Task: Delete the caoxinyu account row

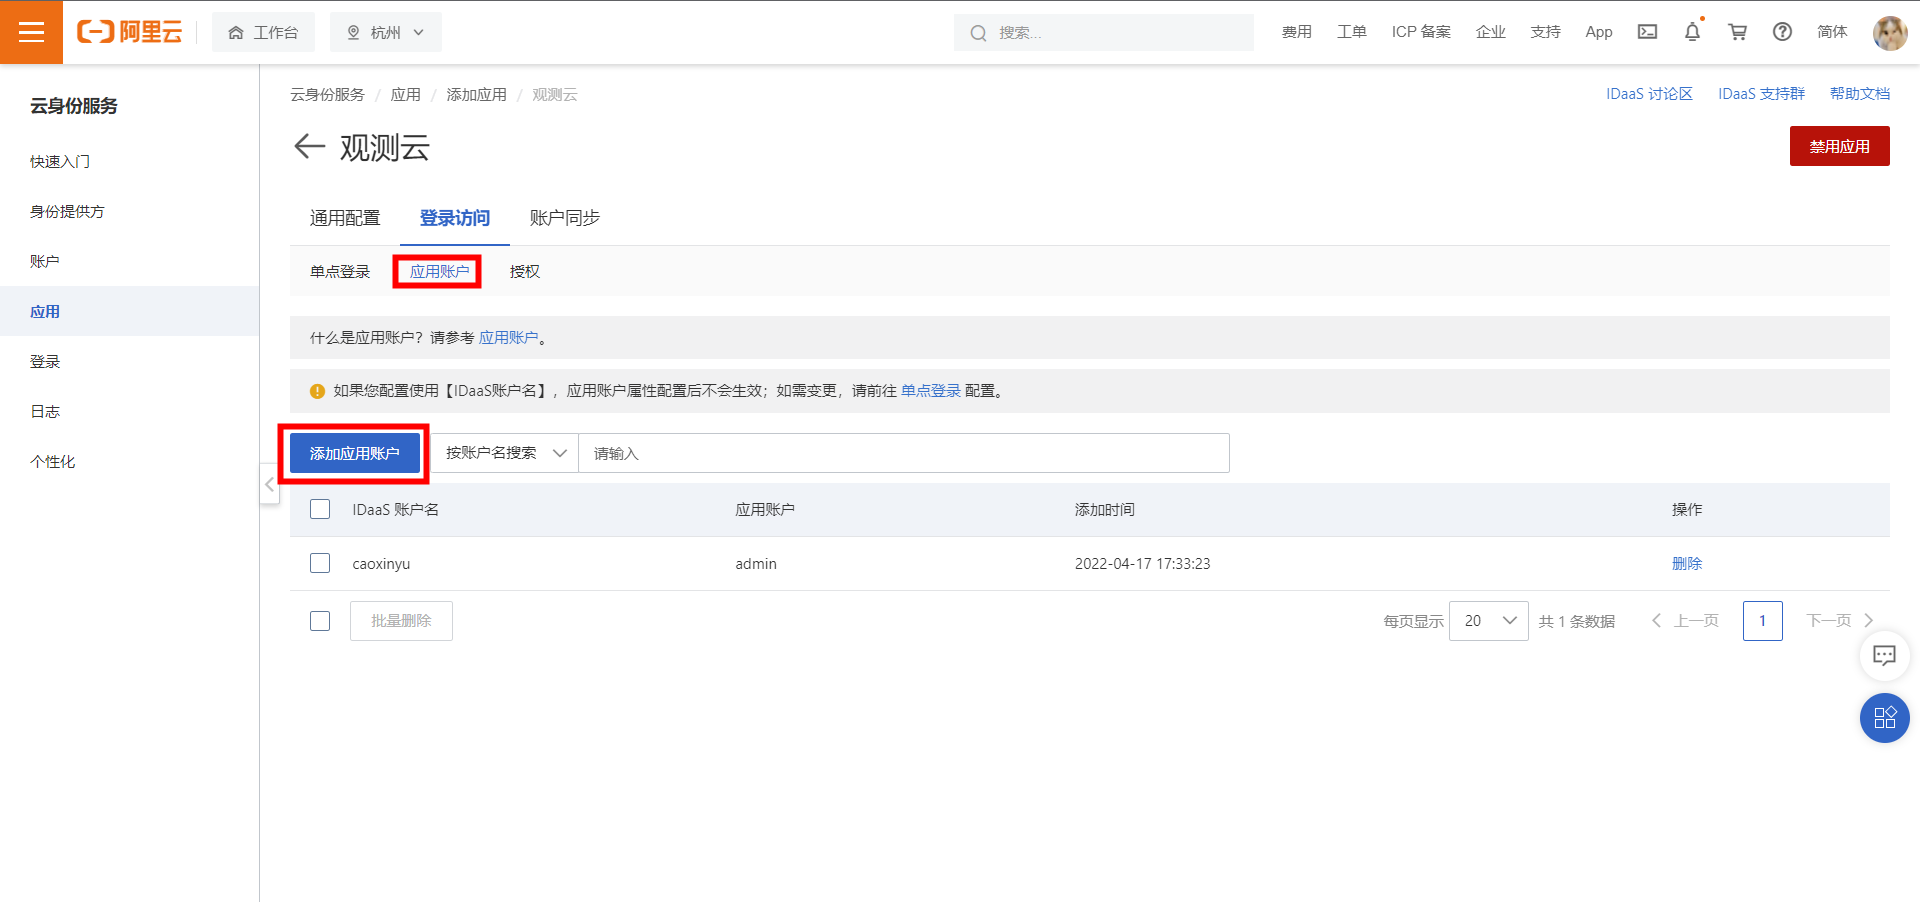Action: tap(1687, 563)
